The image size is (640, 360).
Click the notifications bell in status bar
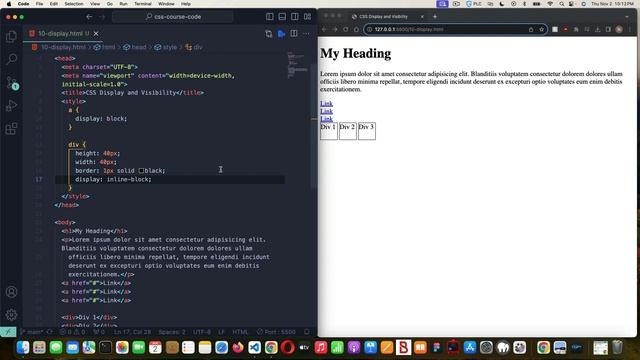(307, 332)
